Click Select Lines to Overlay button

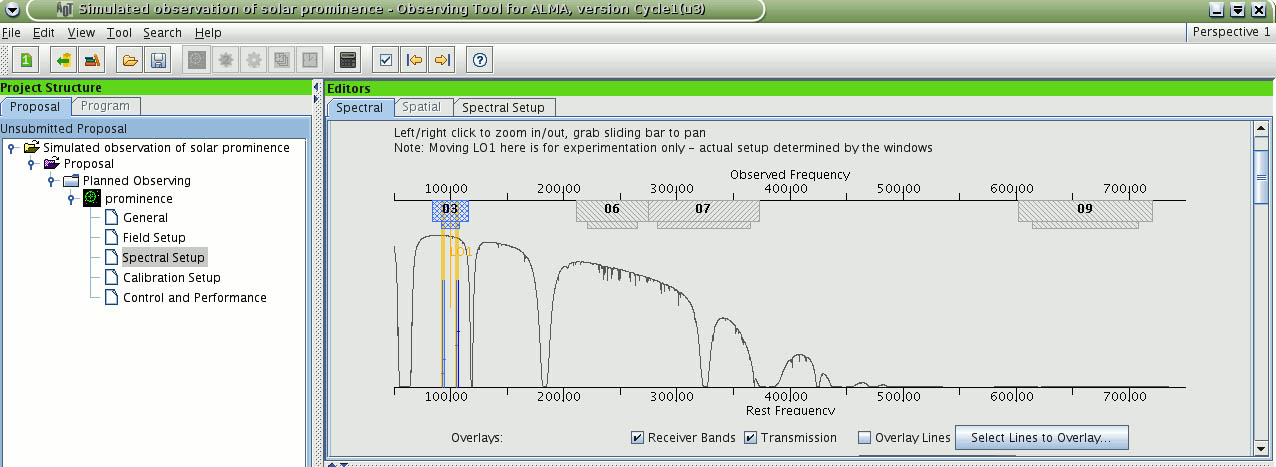1041,437
